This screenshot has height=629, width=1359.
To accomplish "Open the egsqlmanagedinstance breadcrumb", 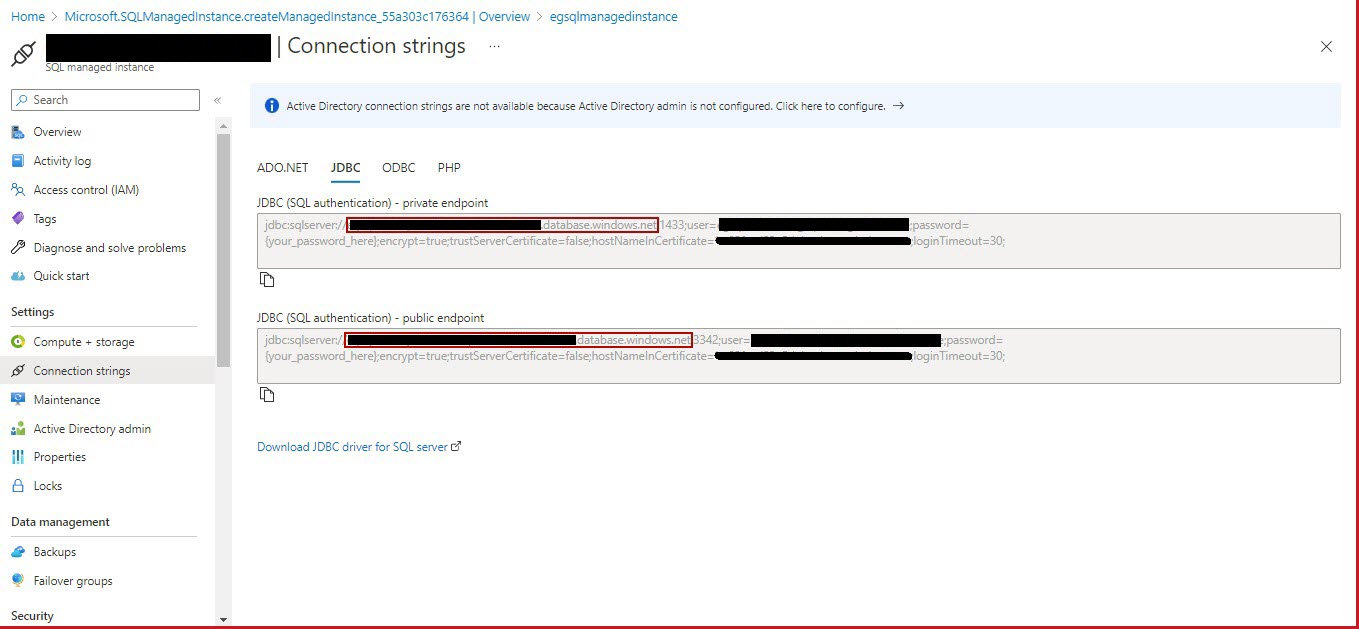I will tap(614, 17).
